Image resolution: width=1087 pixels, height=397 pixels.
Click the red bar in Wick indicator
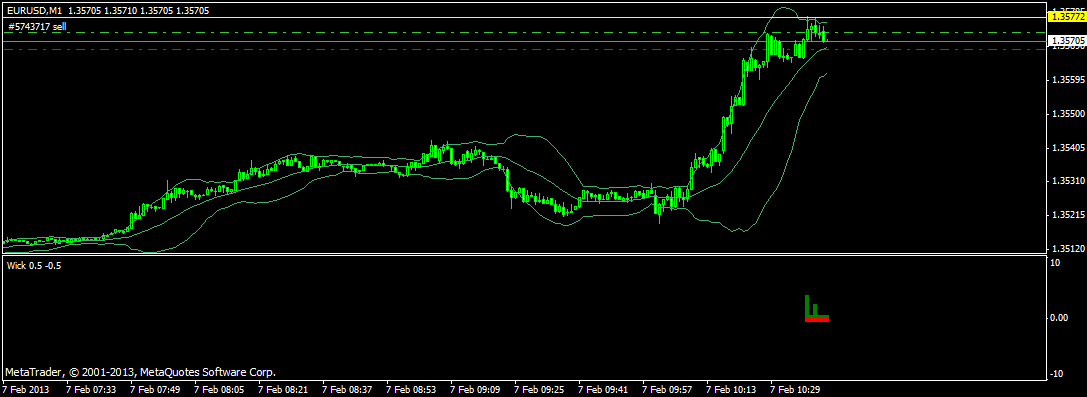pyautogui.click(x=817, y=319)
